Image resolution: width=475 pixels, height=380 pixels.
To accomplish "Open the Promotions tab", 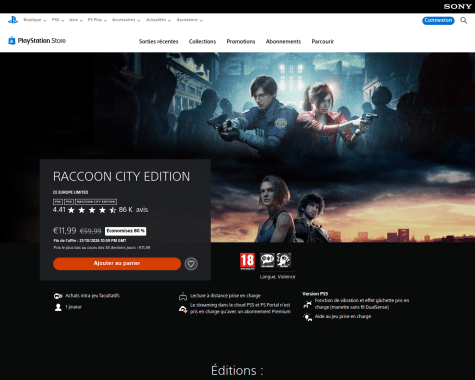I will (x=241, y=42).
